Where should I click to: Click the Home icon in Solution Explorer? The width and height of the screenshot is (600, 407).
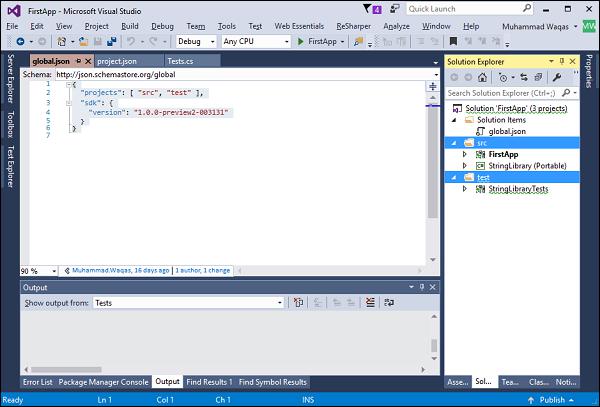pyautogui.click(x=483, y=77)
